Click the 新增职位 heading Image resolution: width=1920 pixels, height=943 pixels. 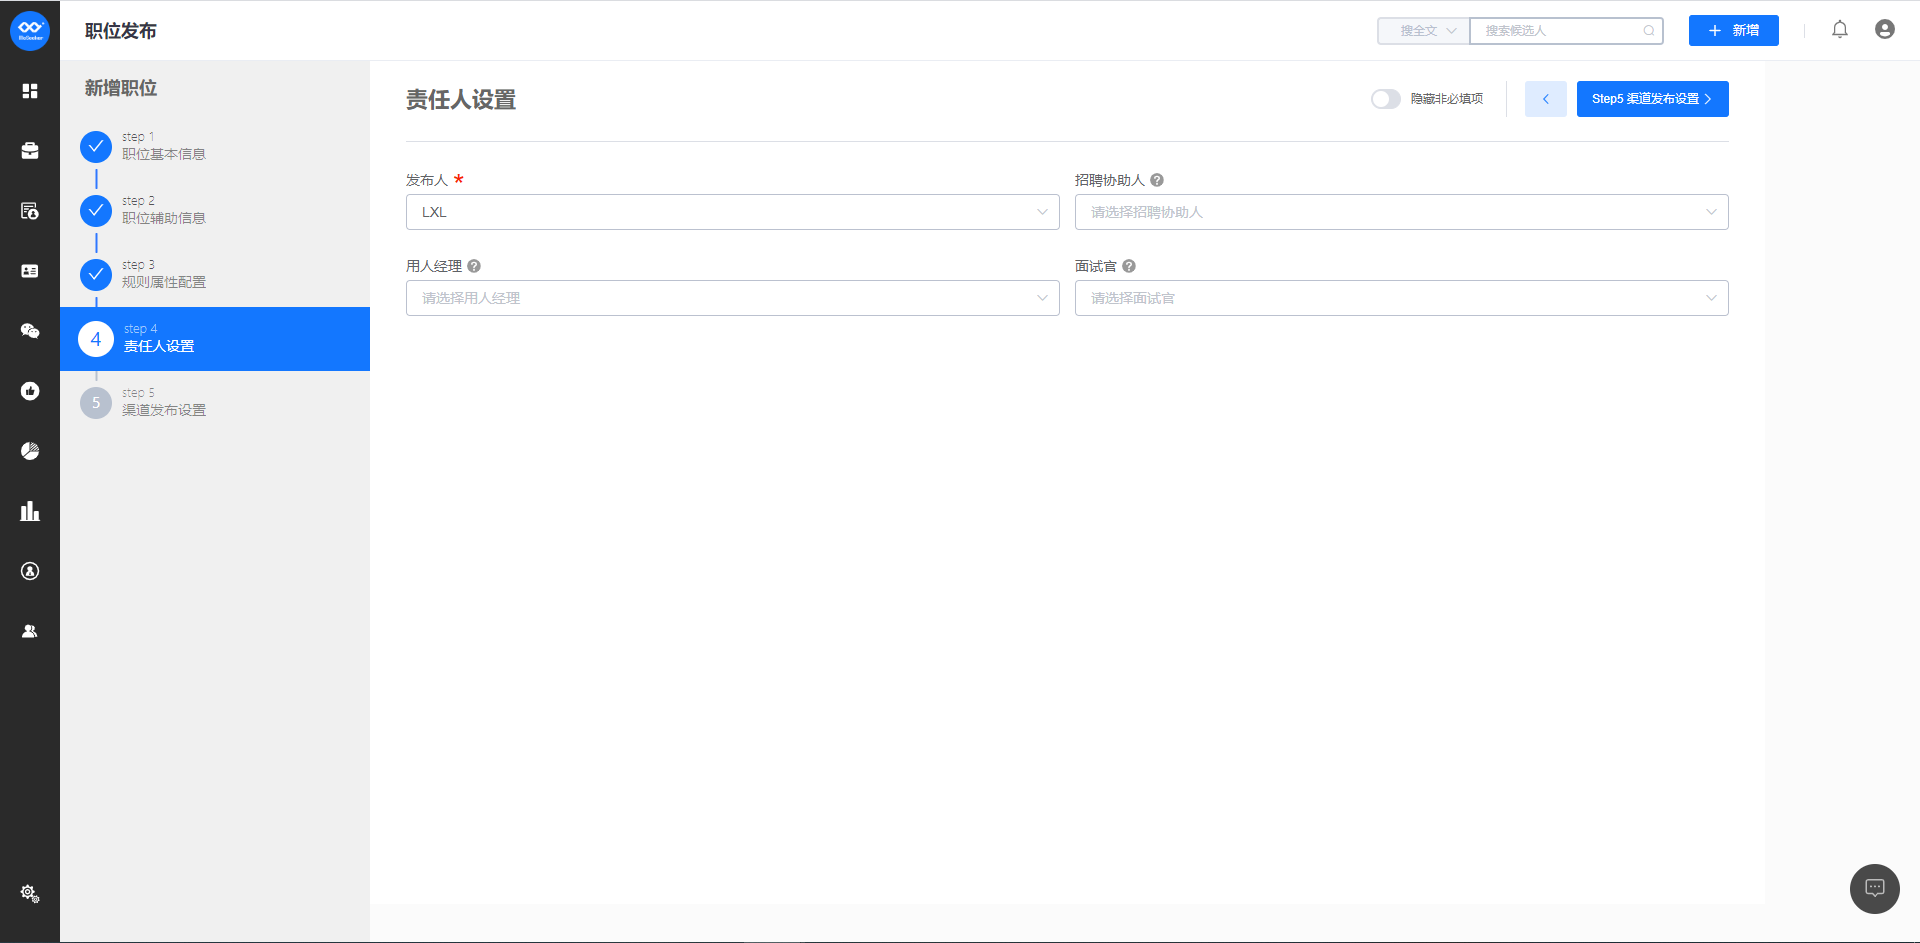coord(121,88)
